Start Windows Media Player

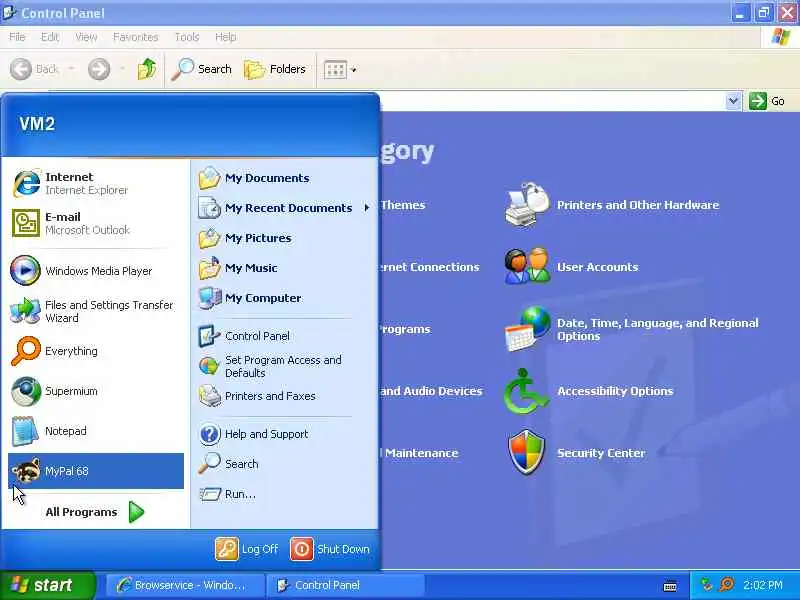click(x=96, y=270)
